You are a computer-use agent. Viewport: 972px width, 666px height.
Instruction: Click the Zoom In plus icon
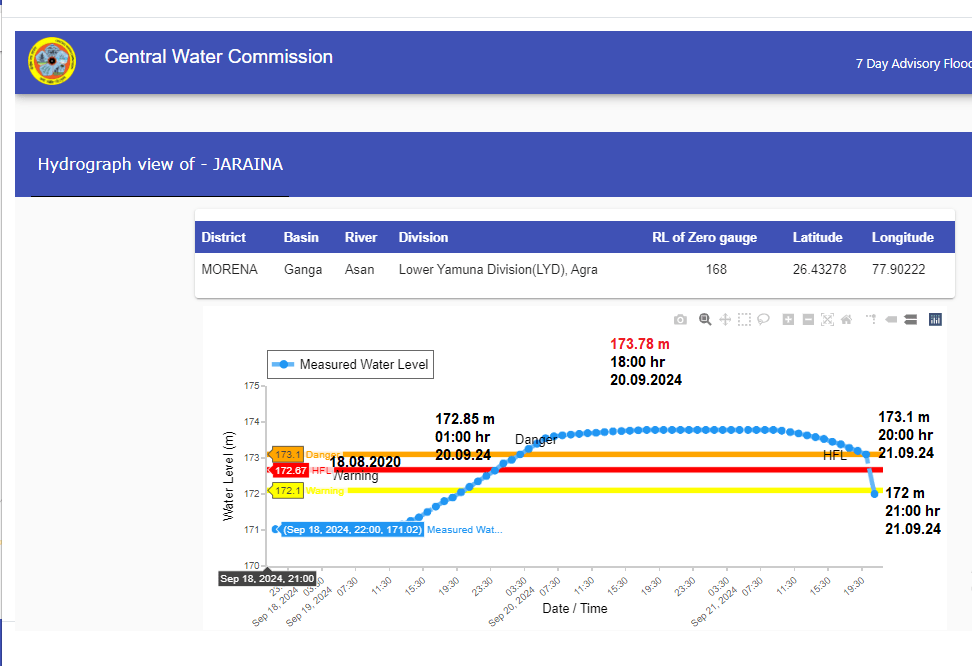tap(788, 320)
